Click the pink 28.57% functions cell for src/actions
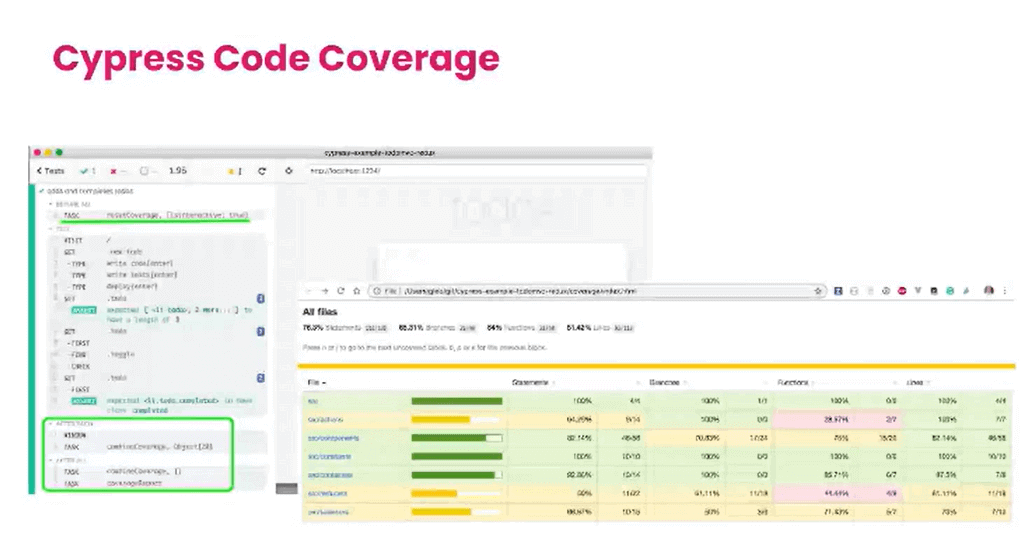 (815, 419)
